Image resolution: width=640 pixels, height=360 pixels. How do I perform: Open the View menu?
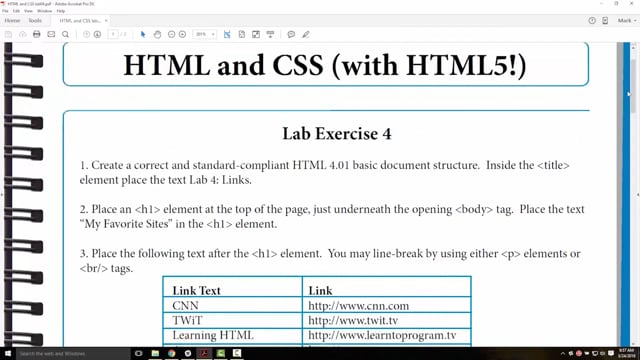29,11
